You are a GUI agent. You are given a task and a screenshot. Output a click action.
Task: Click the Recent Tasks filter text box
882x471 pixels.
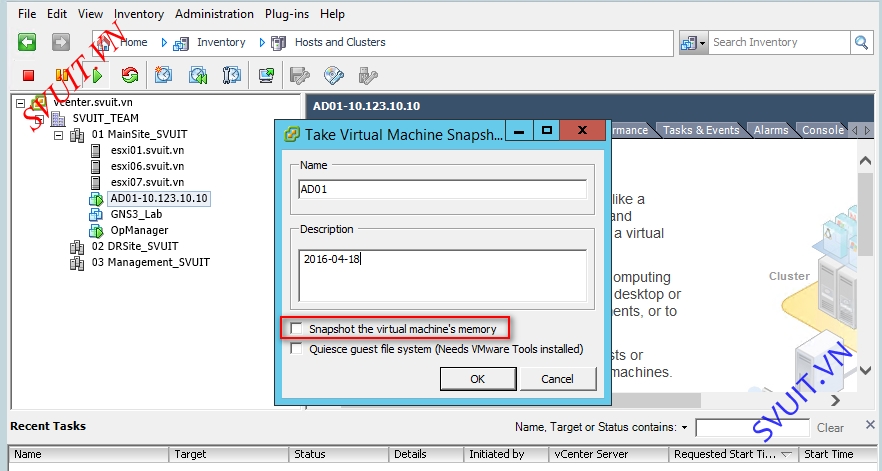pyautogui.click(x=752, y=428)
